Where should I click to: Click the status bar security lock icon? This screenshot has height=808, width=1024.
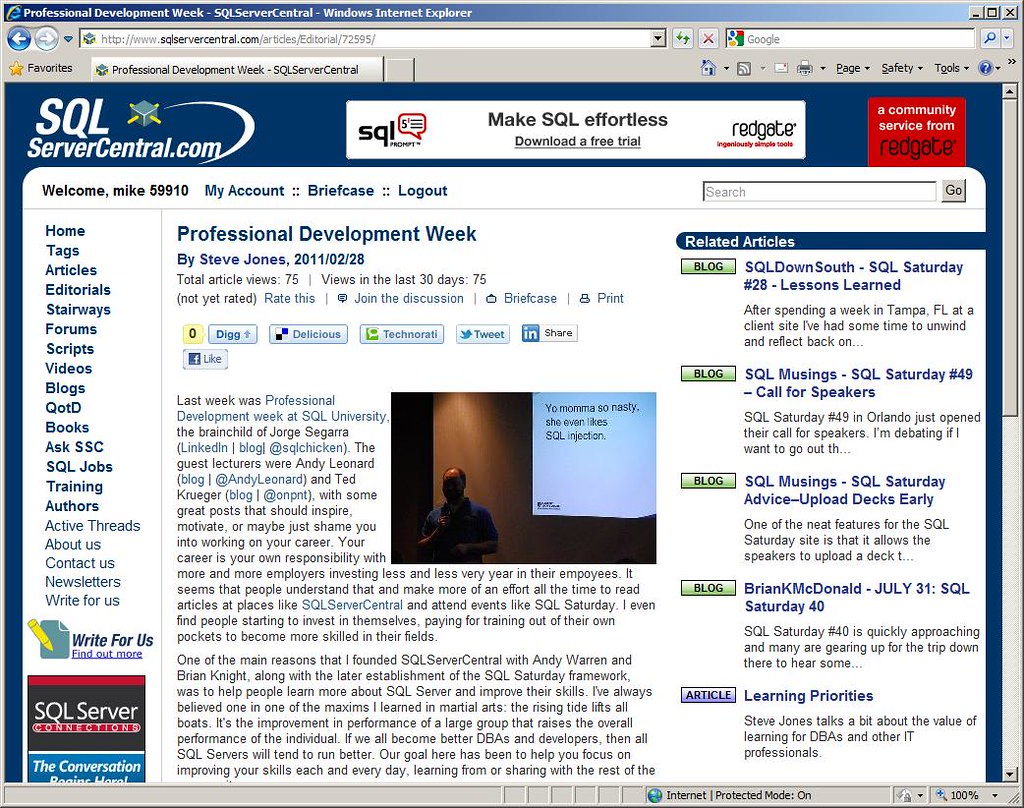tap(904, 795)
